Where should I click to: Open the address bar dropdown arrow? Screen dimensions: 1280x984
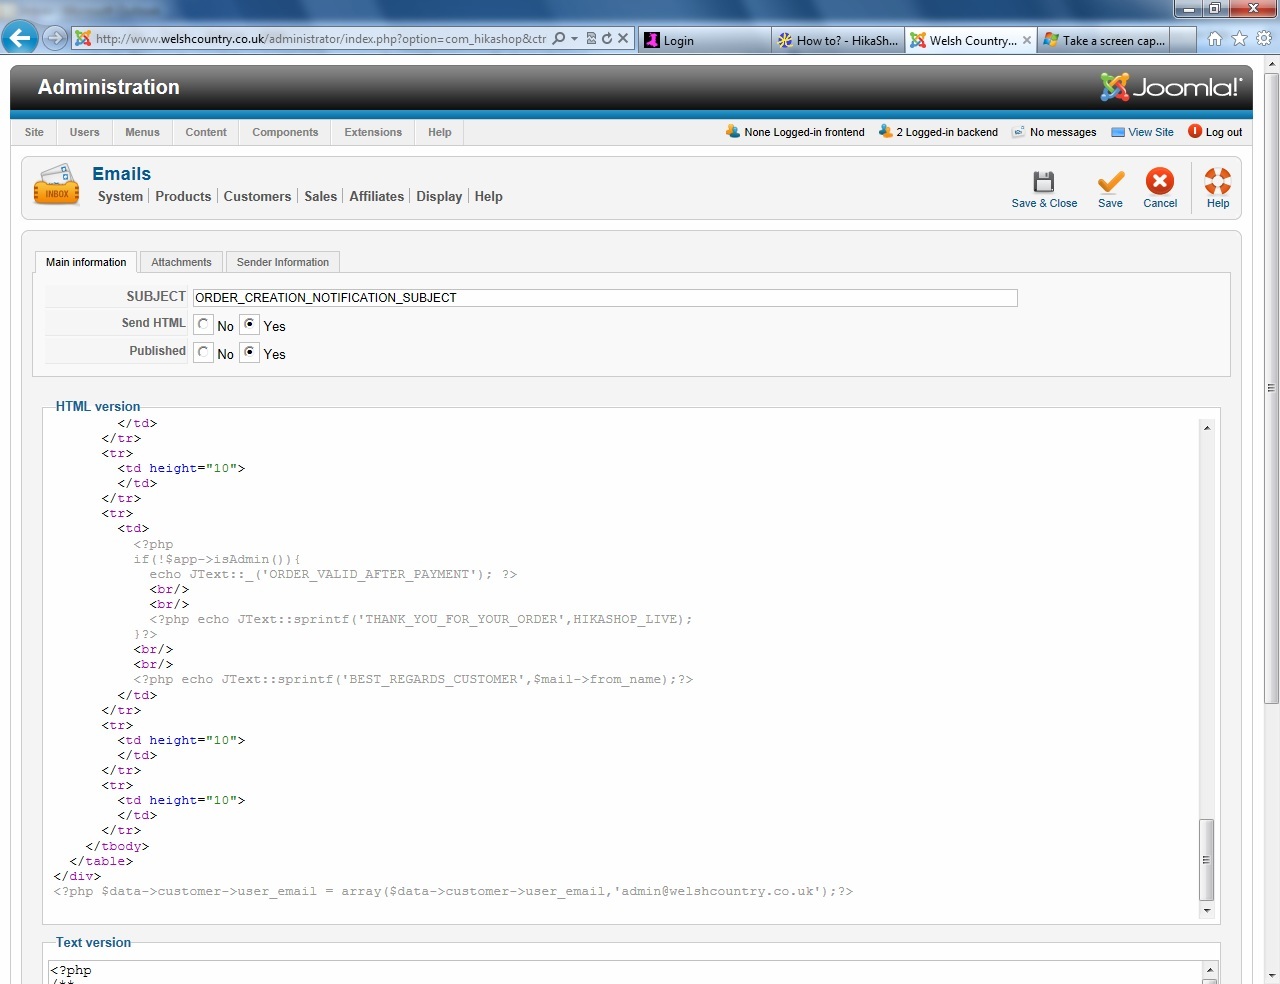pos(575,39)
